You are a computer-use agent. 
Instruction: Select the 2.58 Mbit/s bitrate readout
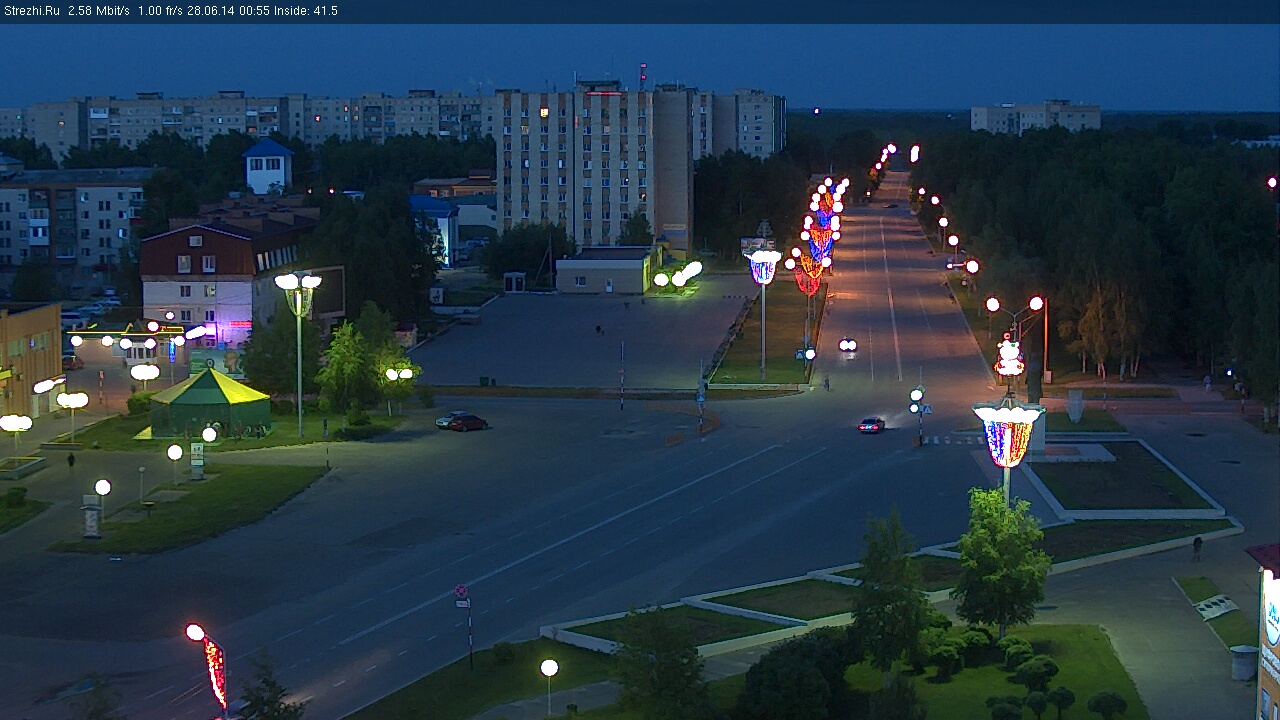tap(99, 11)
